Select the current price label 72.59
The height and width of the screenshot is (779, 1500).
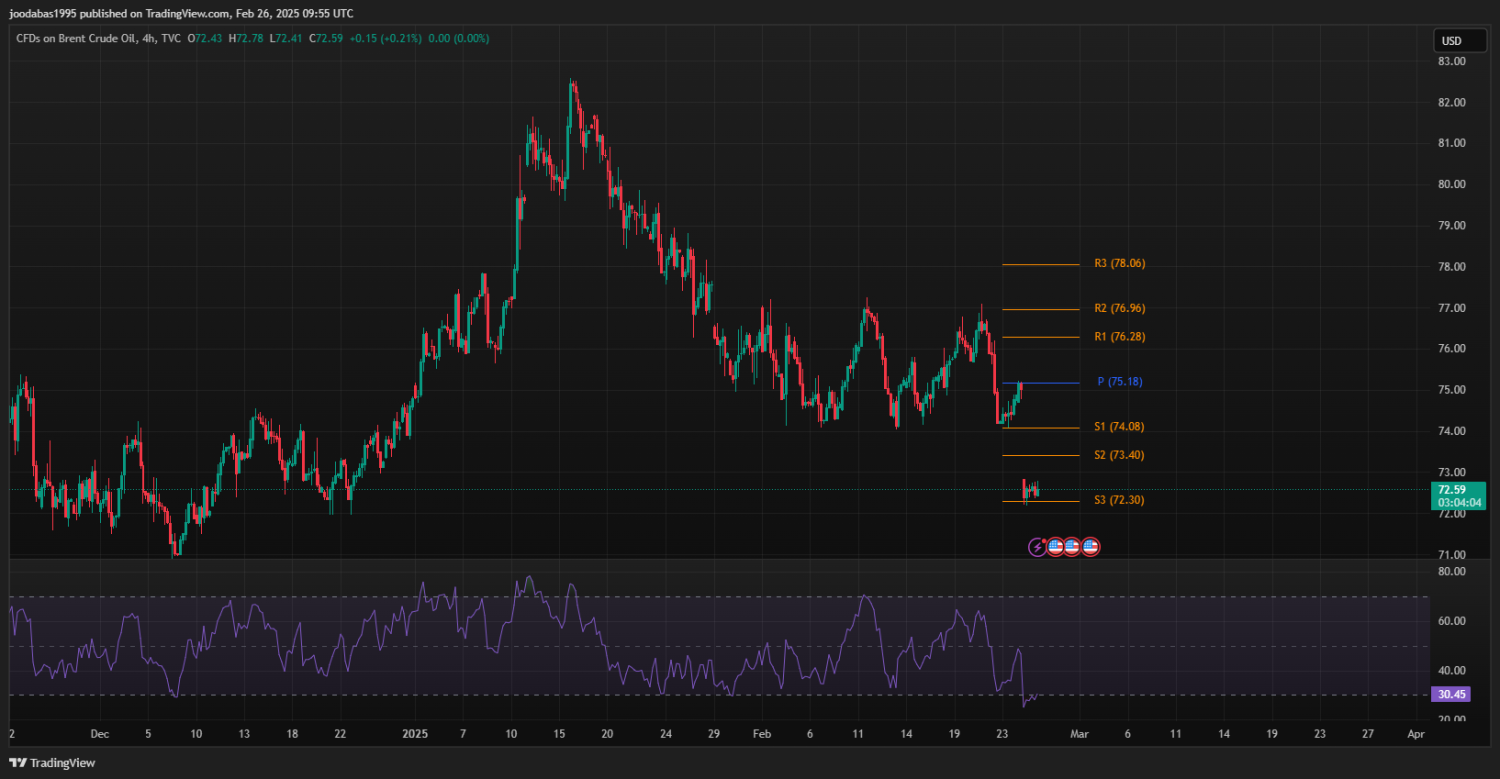(x=1451, y=489)
